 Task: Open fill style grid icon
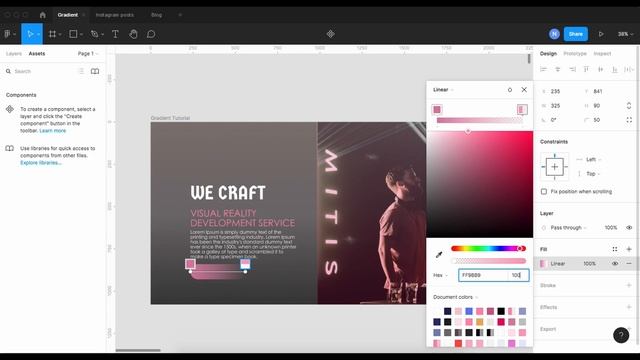[615, 249]
